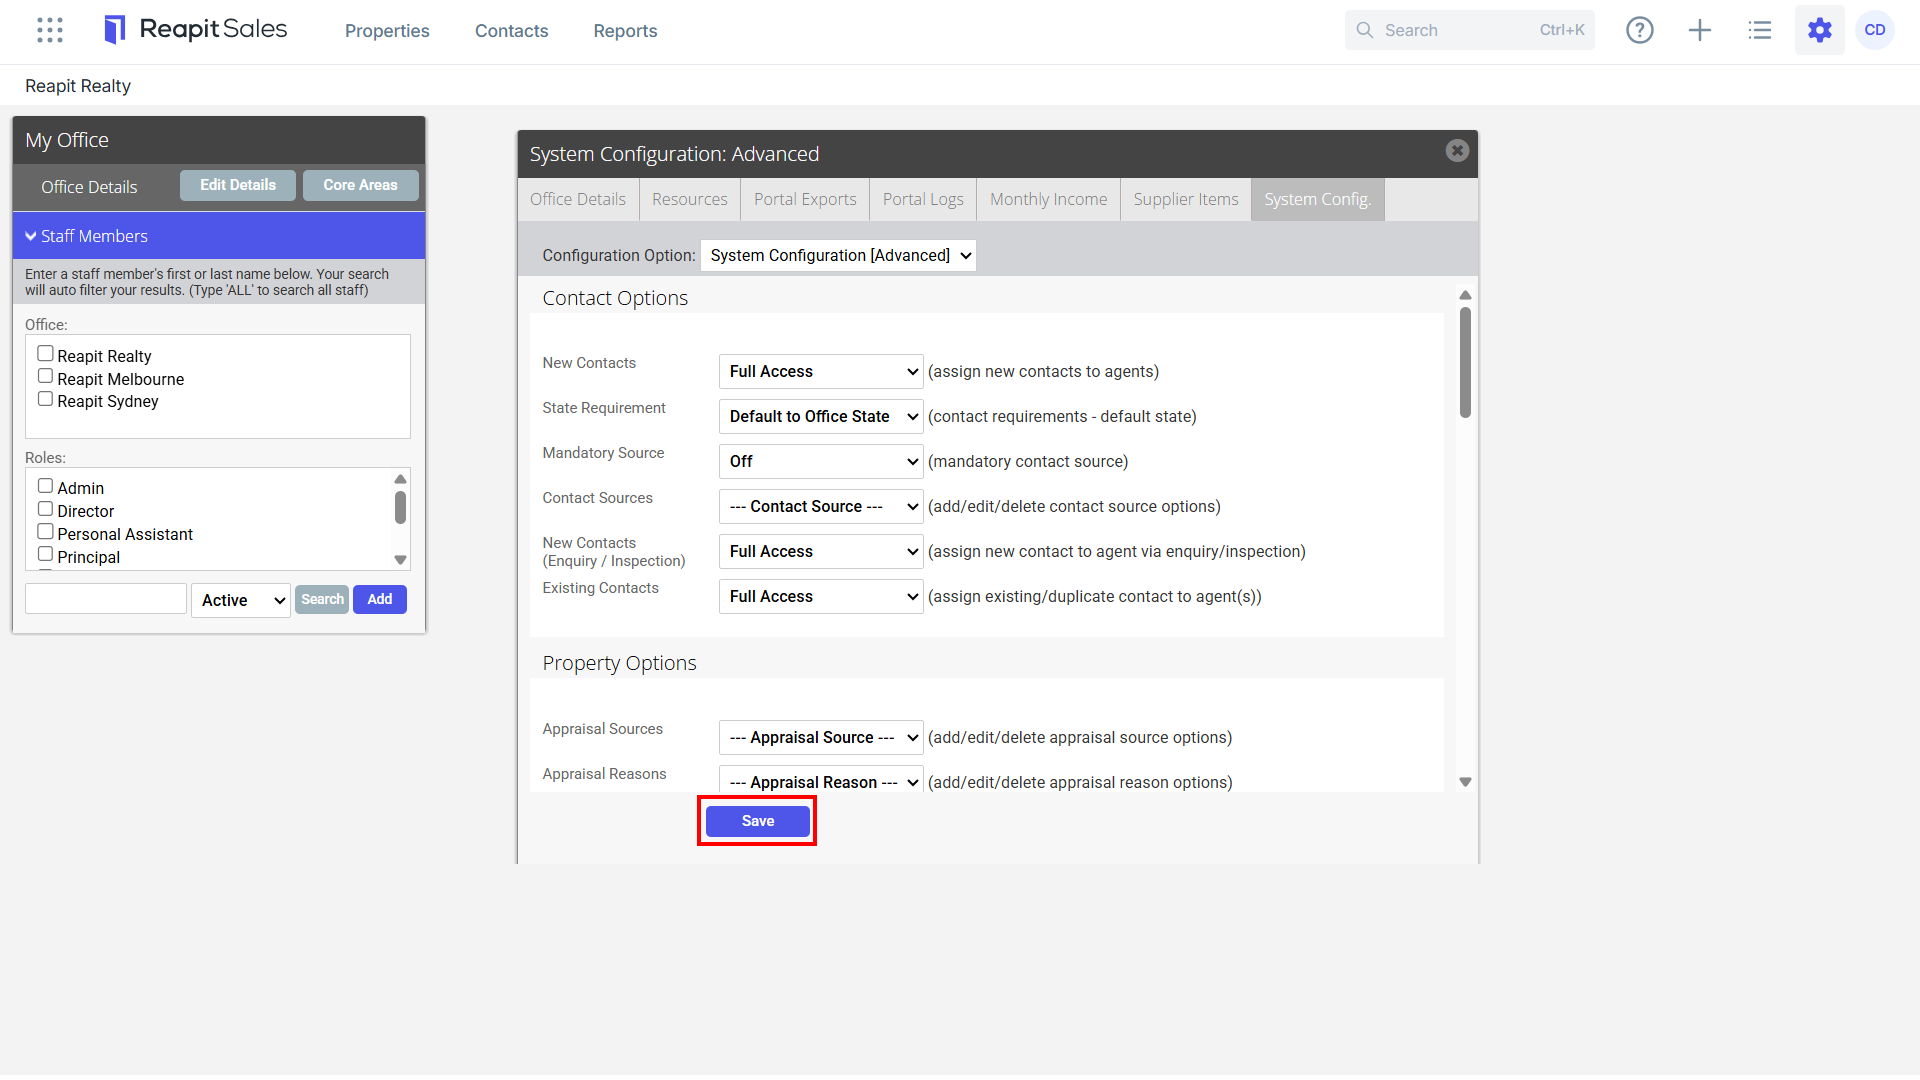This screenshot has height=1080, width=1920.
Task: Open the CD user avatar menu
Action: [x=1875, y=30]
